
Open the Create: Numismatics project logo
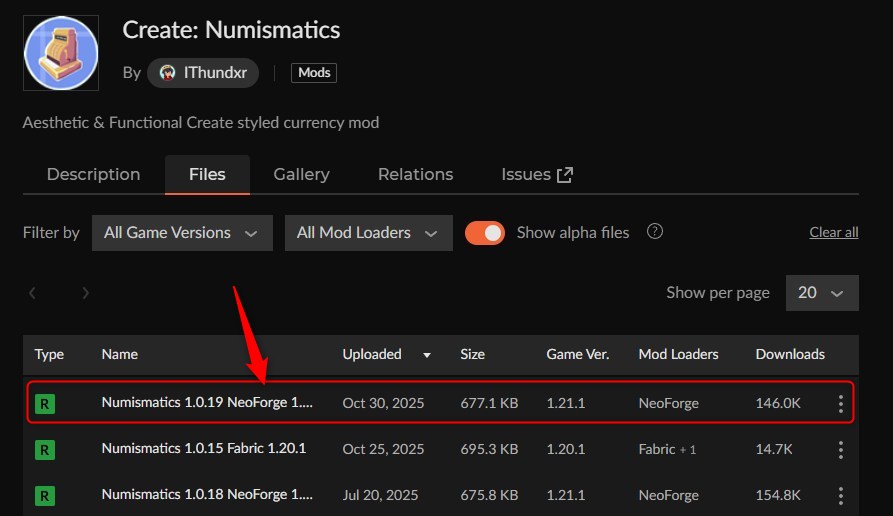[x=61, y=53]
